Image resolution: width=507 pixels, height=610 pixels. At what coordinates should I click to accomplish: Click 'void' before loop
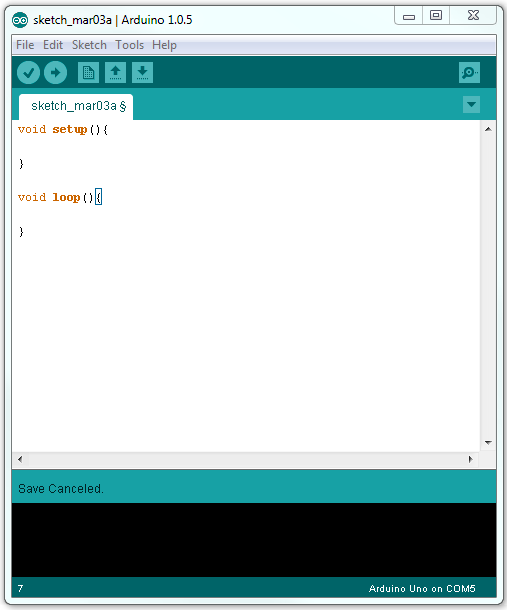coord(32,197)
